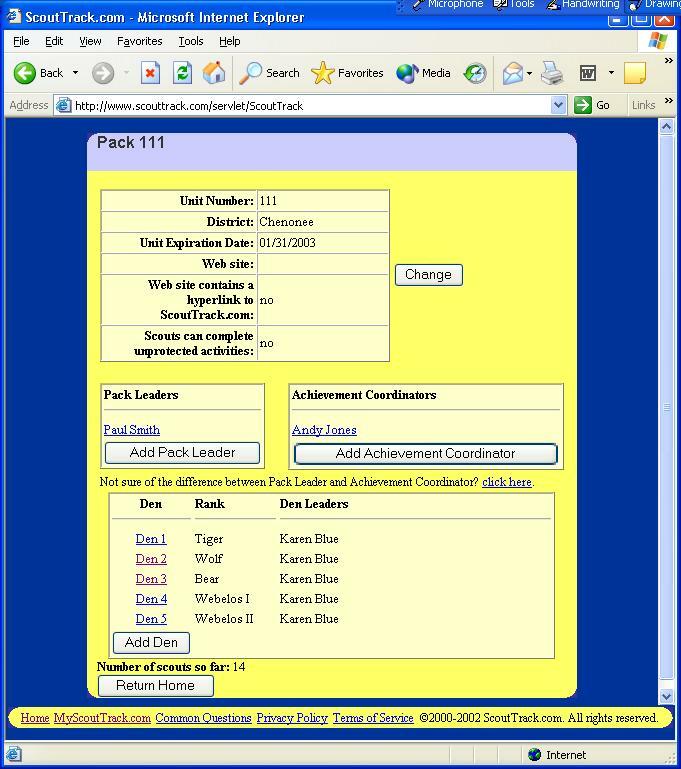Click the Windows flag logo
The width and height of the screenshot is (681, 769).
tap(658, 41)
